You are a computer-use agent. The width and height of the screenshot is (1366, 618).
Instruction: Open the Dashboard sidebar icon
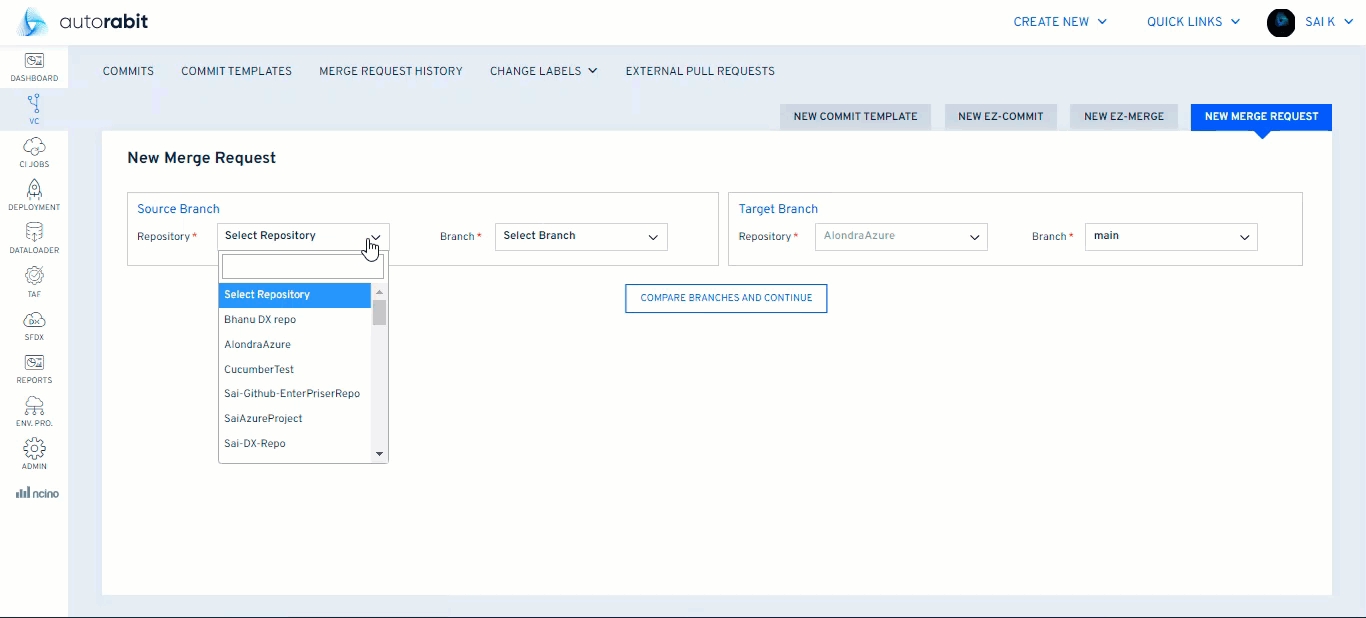click(34, 62)
